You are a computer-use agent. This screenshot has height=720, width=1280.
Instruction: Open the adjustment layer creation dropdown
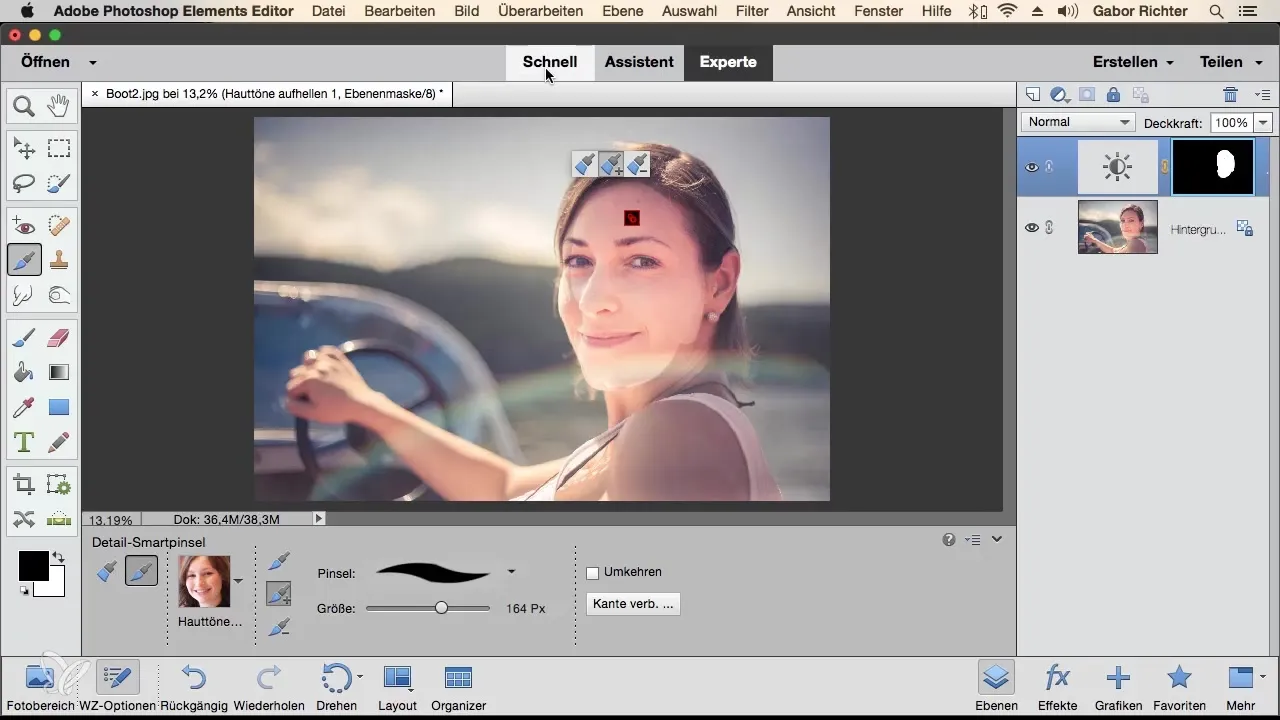1060,95
